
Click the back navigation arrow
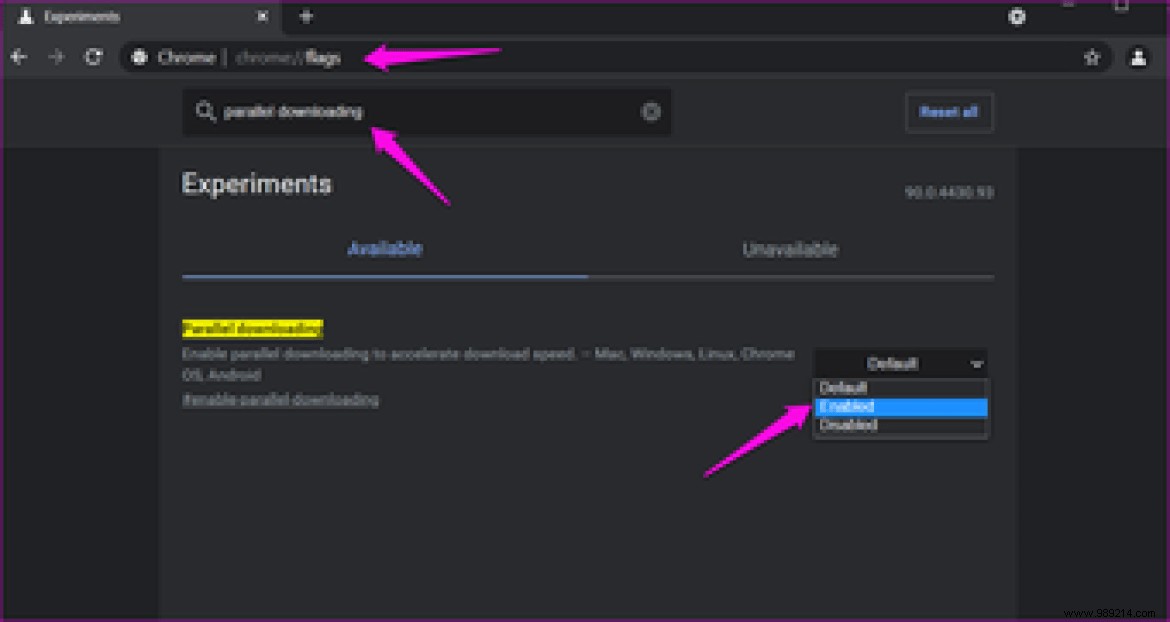point(18,57)
